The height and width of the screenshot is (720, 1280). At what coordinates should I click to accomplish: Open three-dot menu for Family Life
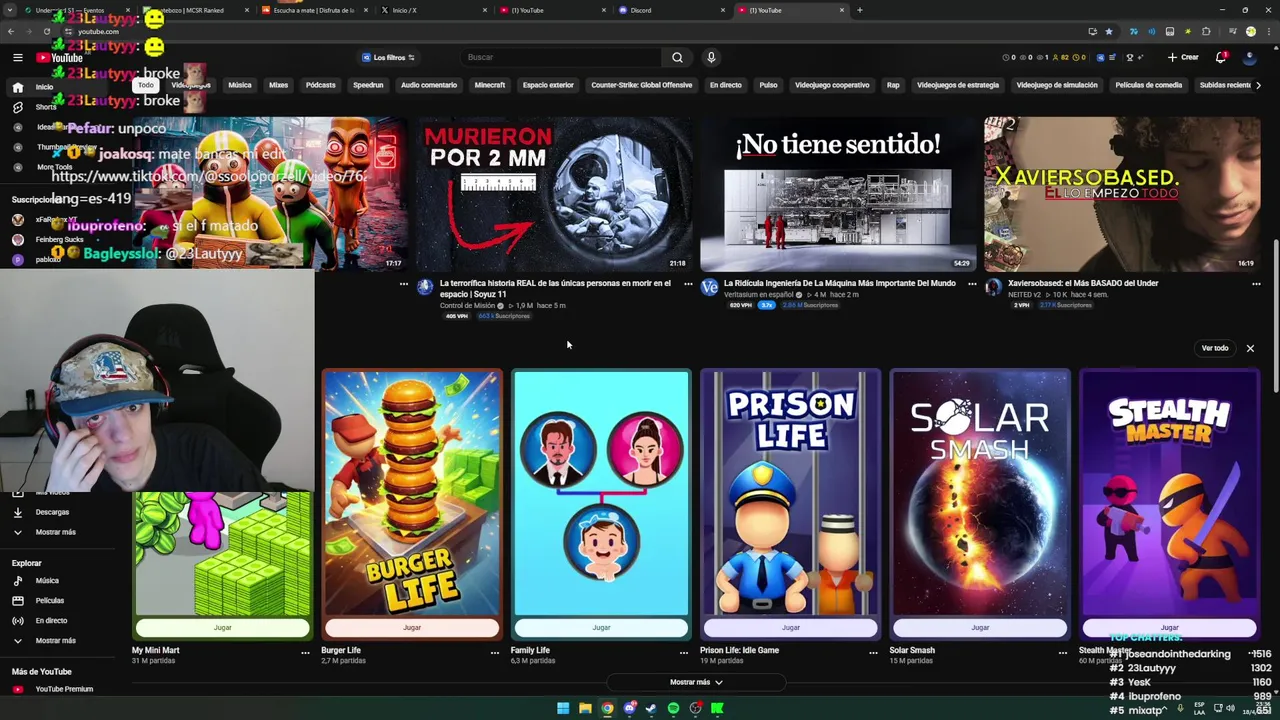[x=684, y=652]
